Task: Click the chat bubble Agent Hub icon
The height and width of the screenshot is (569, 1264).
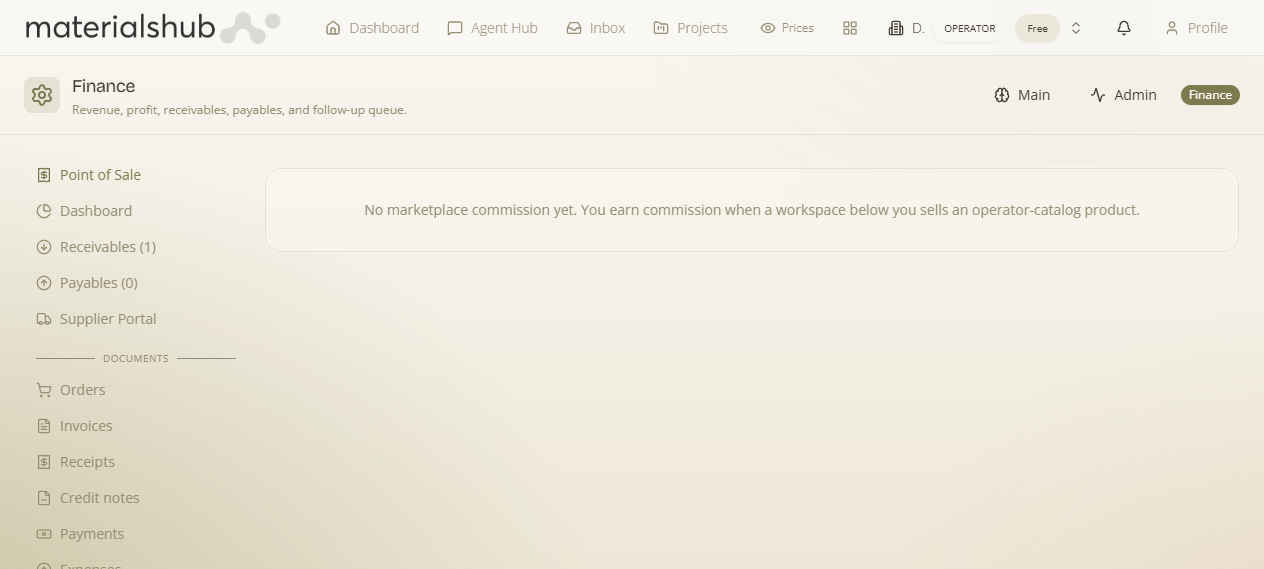Action: 455,28
